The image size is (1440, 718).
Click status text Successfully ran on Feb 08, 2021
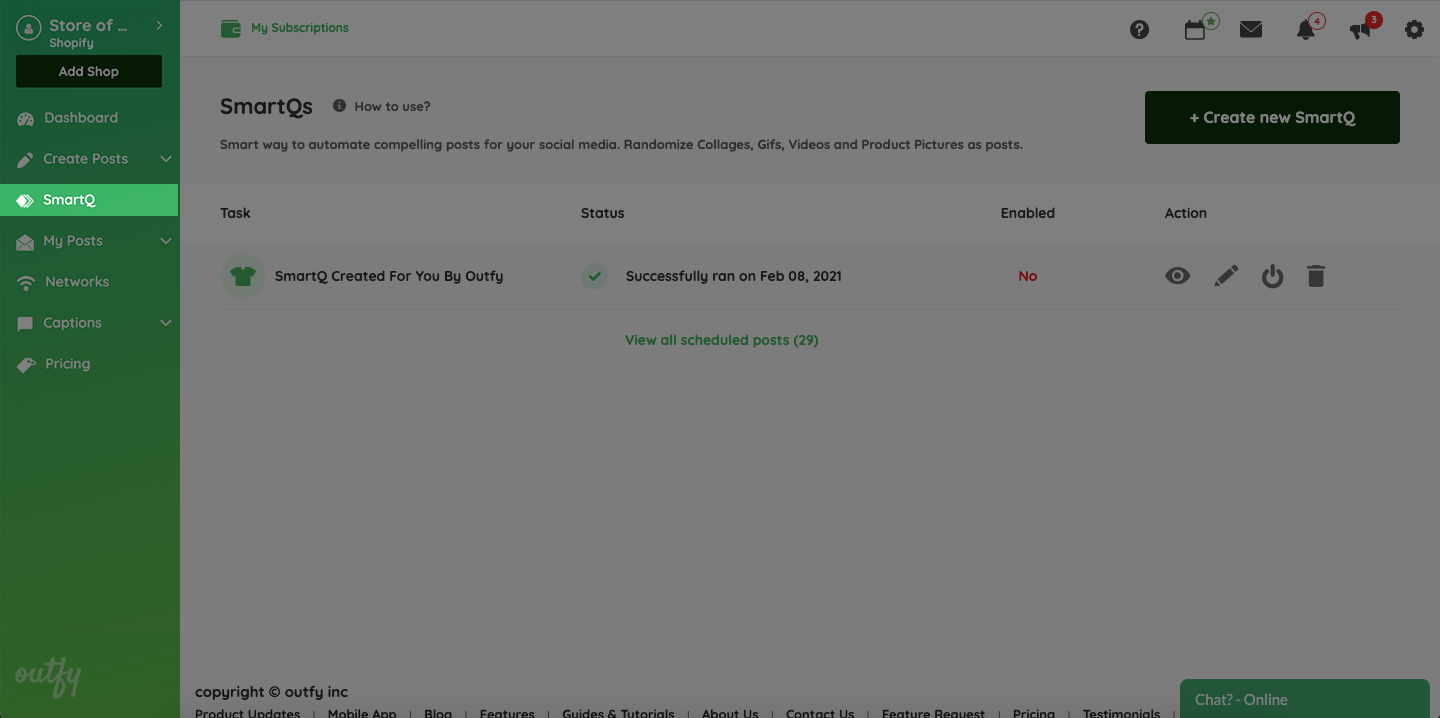(x=734, y=276)
